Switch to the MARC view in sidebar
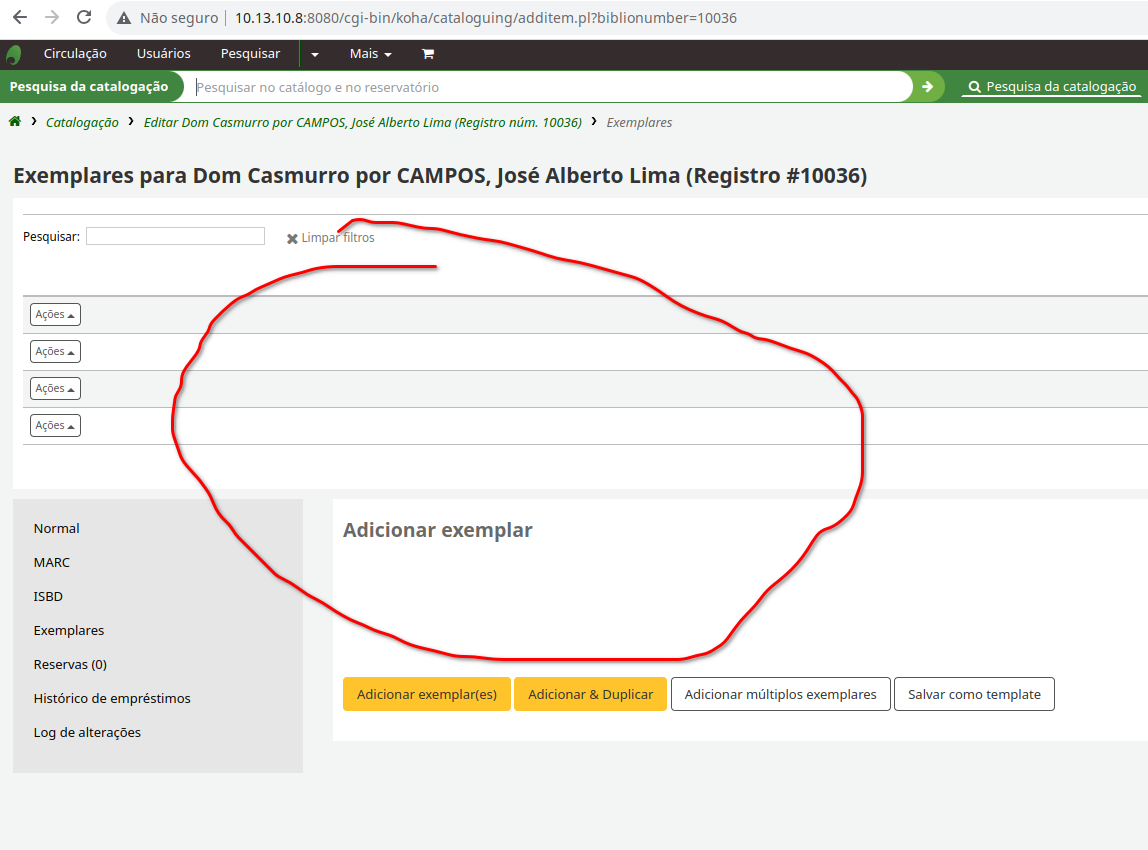 pyautogui.click(x=52, y=563)
